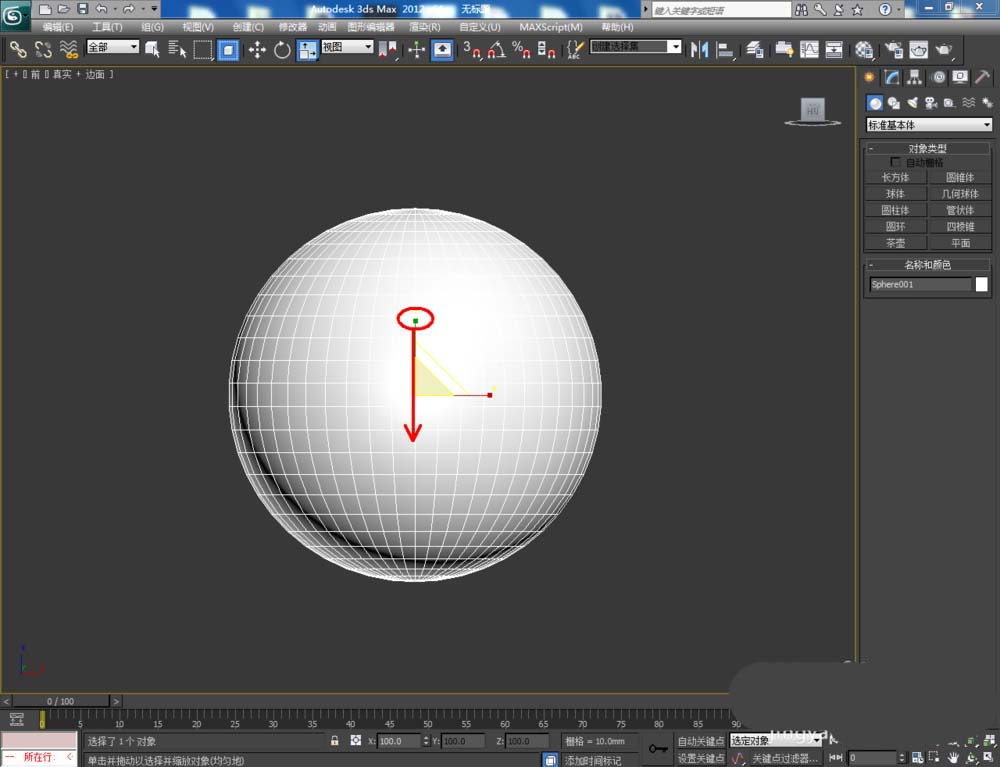Select the Move tool in main toolbar
Image resolution: width=1000 pixels, height=767 pixels.
click(x=257, y=49)
